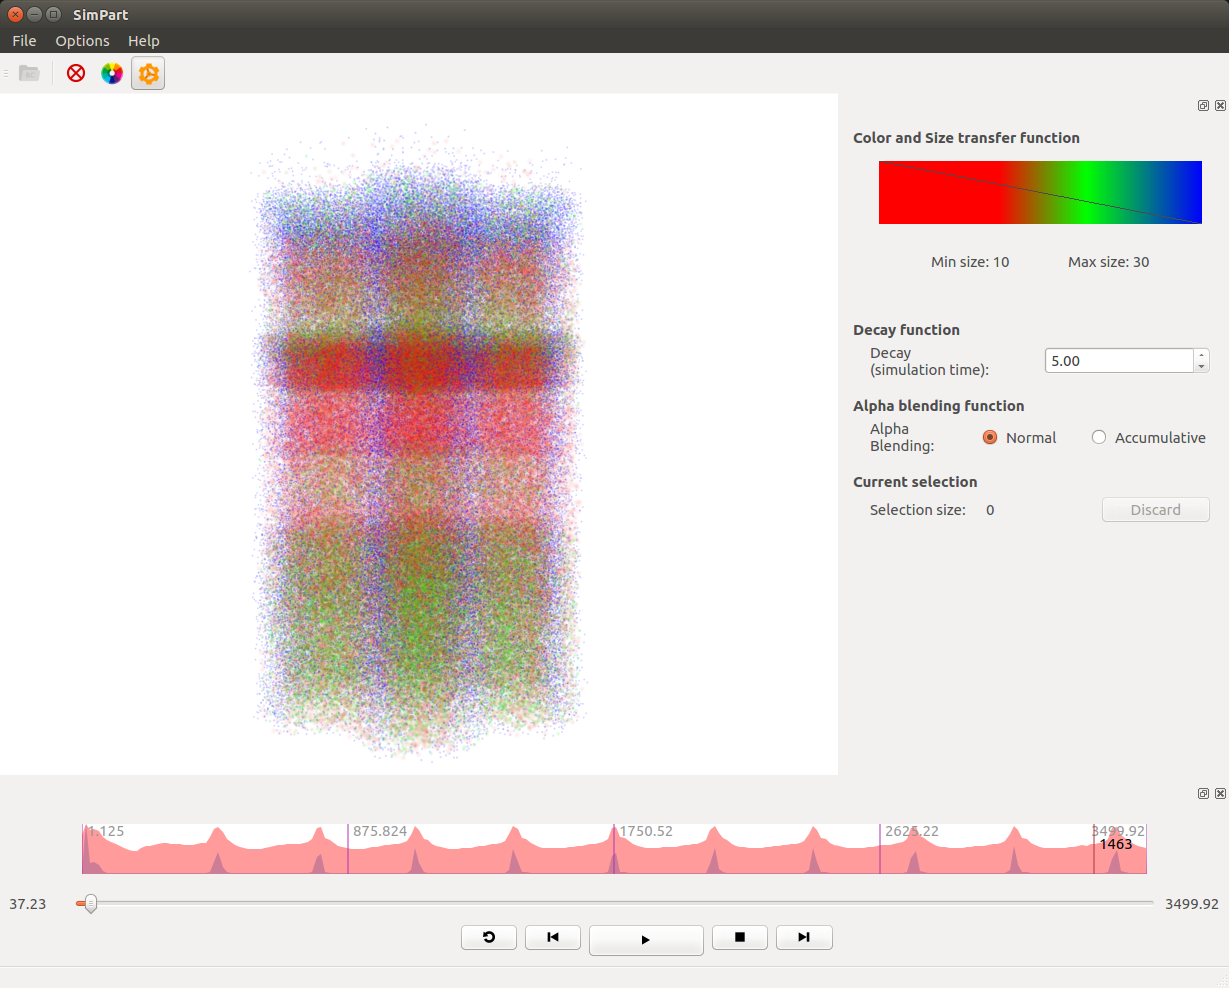Click the color transfer function gradient

[1040, 192]
